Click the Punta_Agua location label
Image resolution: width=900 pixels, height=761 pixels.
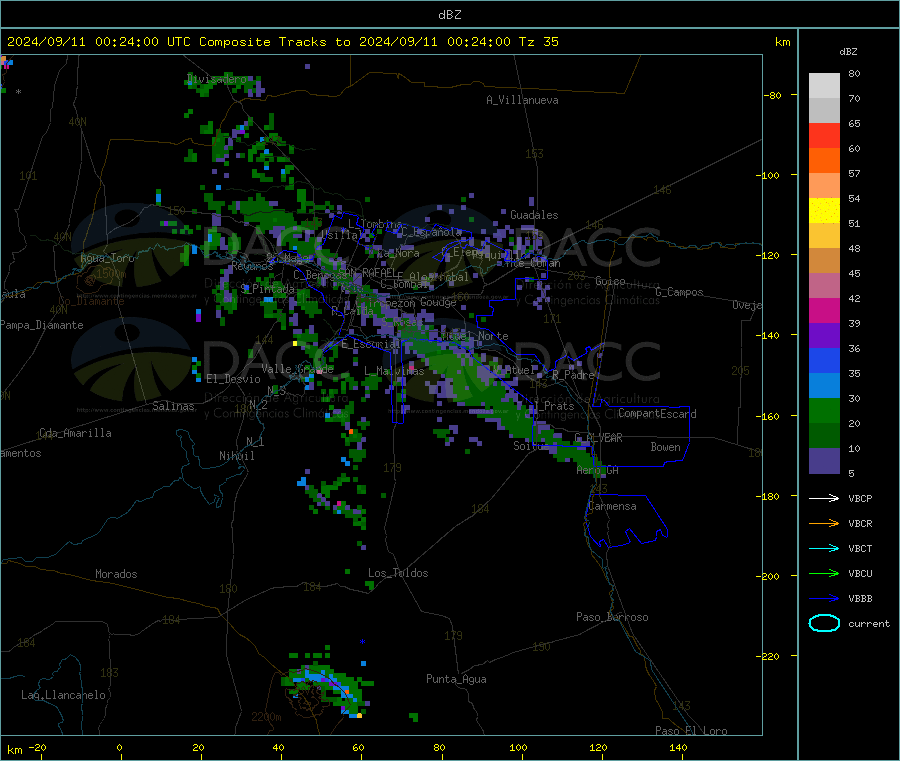456,679
